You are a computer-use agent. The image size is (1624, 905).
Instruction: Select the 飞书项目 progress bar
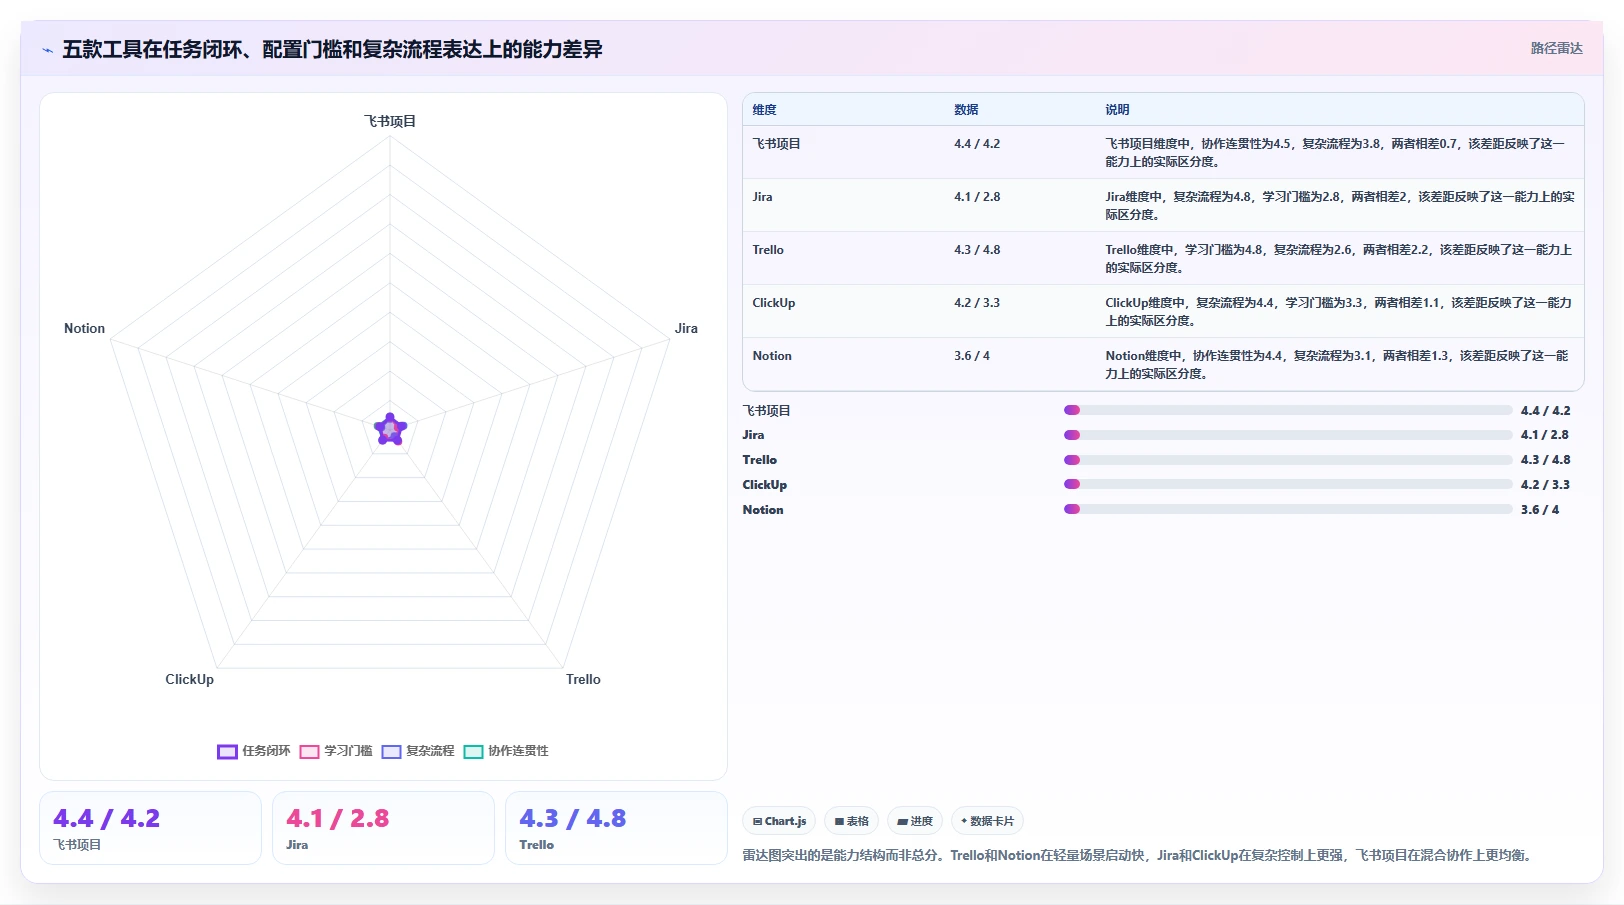tap(1288, 410)
